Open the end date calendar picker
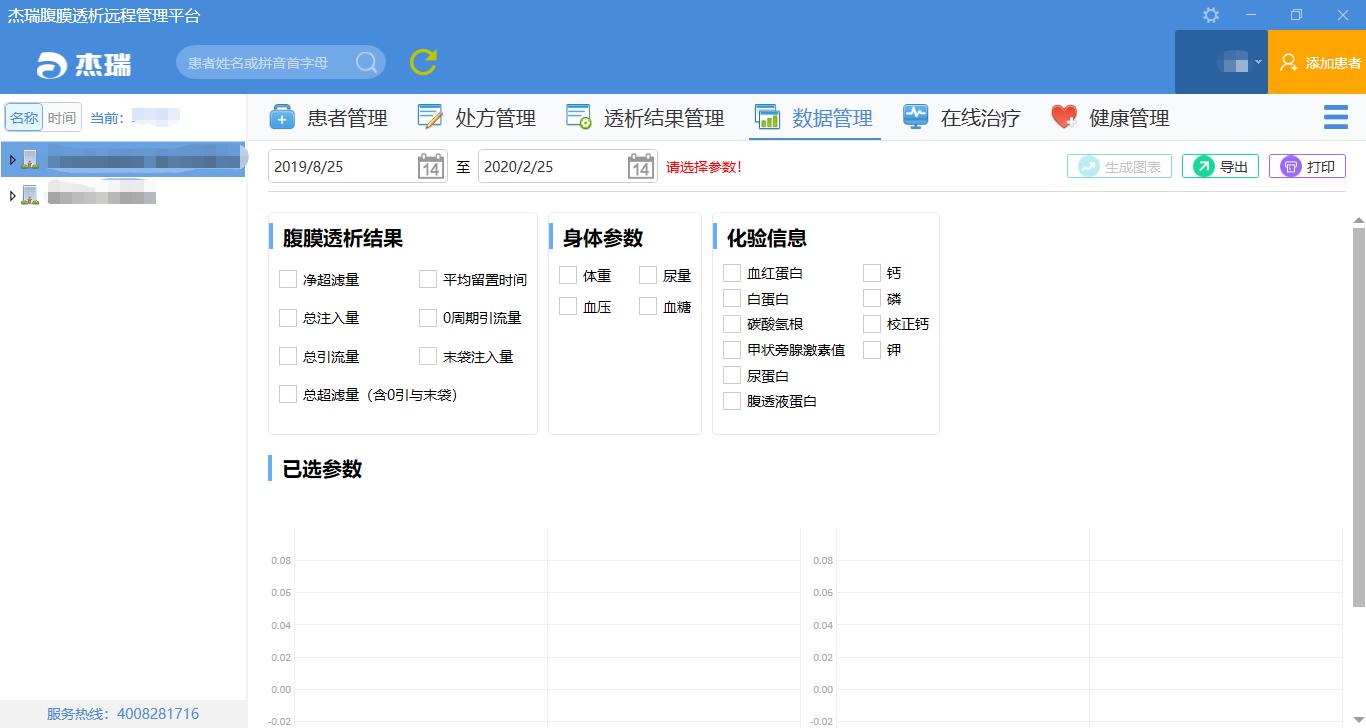Viewport: 1366px width, 728px height. coord(640,167)
